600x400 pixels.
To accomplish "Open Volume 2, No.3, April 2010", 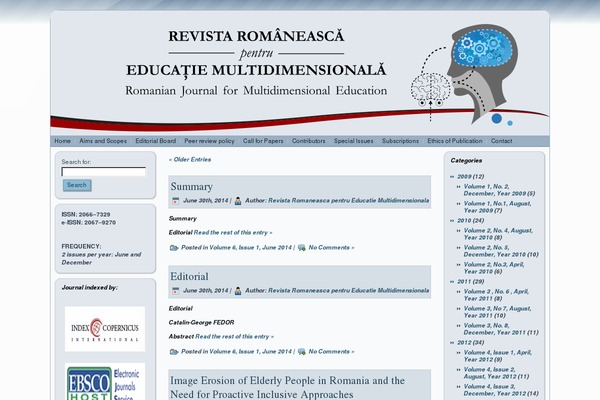I will [x=494, y=268].
